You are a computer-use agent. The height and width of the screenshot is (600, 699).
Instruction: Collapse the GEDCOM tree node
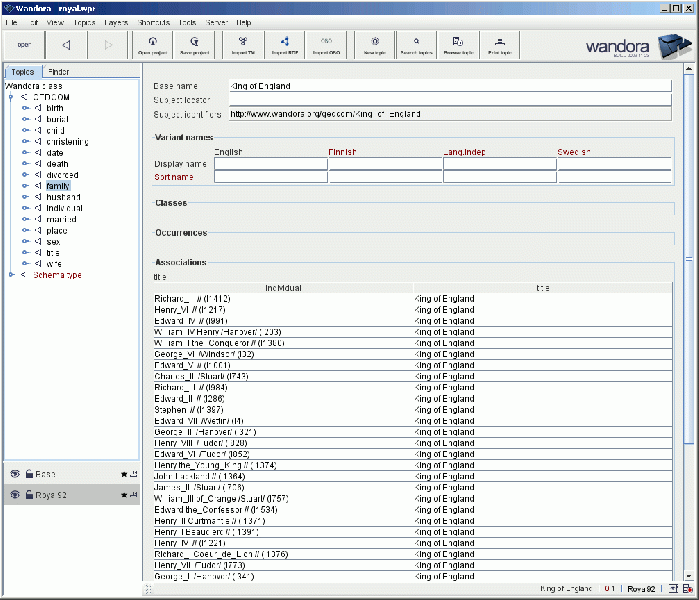12,98
